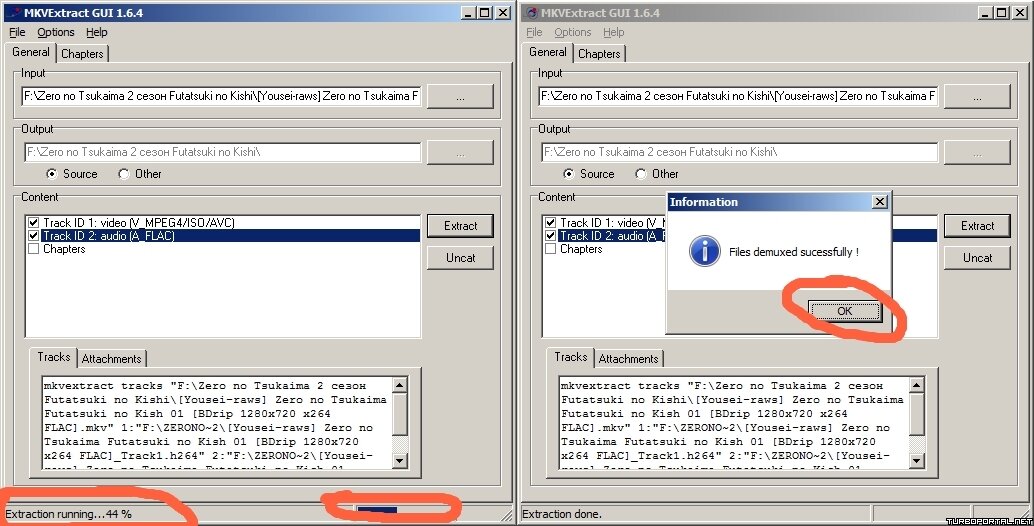Click the Input path field in right window
This screenshot has width=1034, height=526.
(739, 96)
